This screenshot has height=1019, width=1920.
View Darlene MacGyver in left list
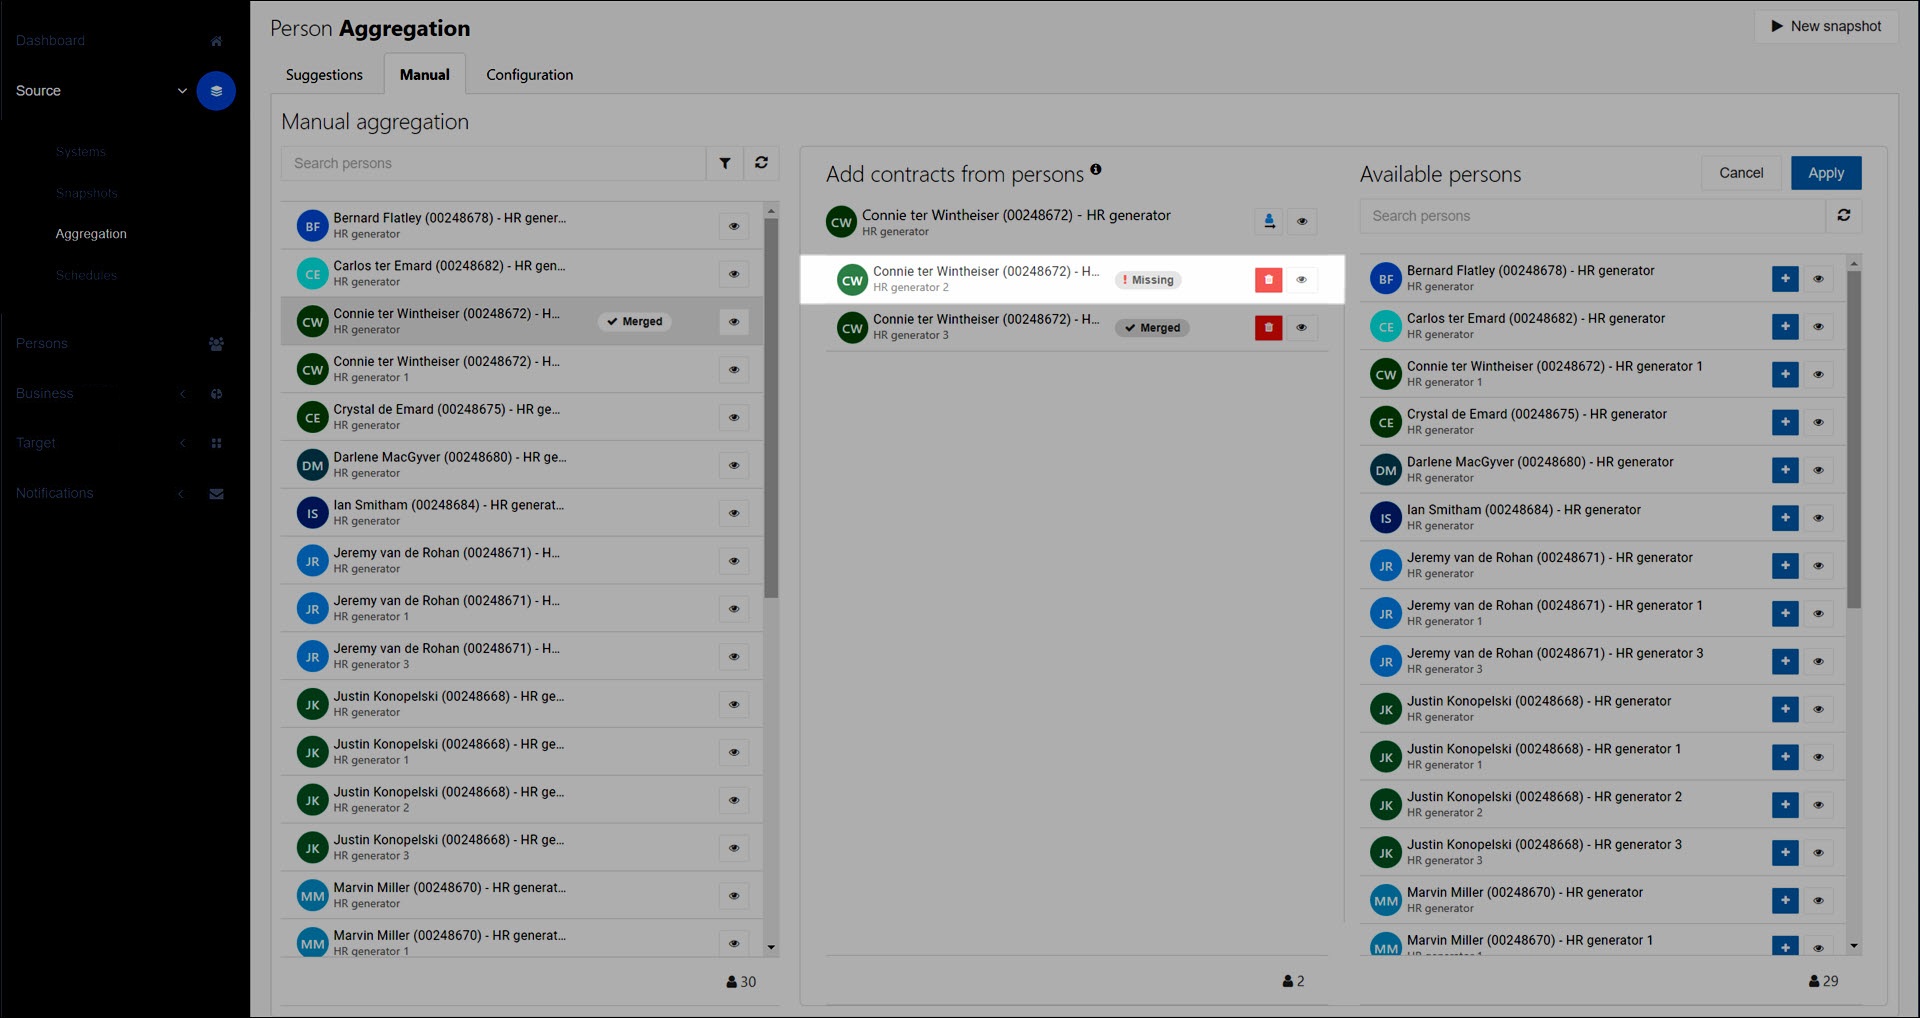click(x=734, y=466)
